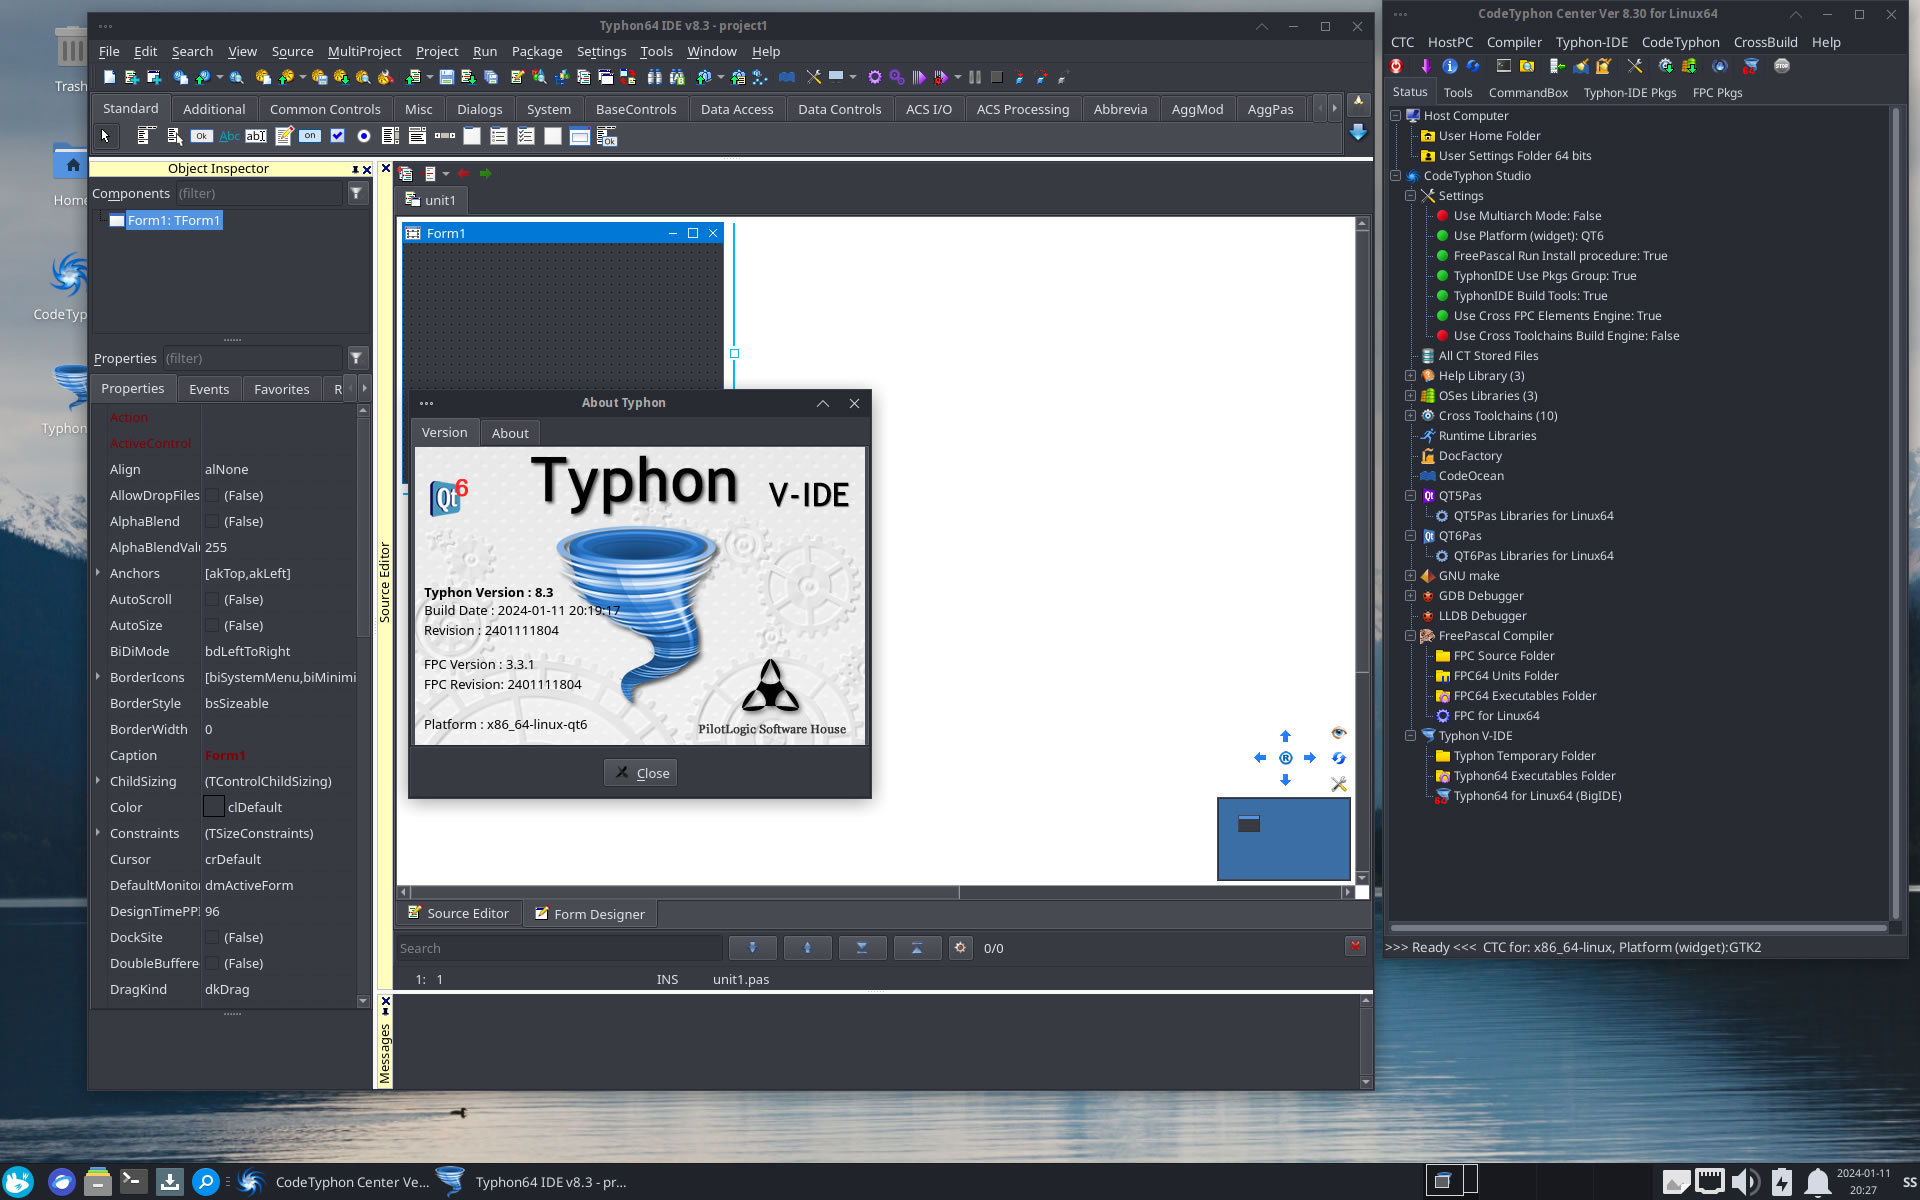Expand the OSes Libraries (3) tree node
Viewport: 1920px width, 1200px height.
click(x=1410, y=396)
